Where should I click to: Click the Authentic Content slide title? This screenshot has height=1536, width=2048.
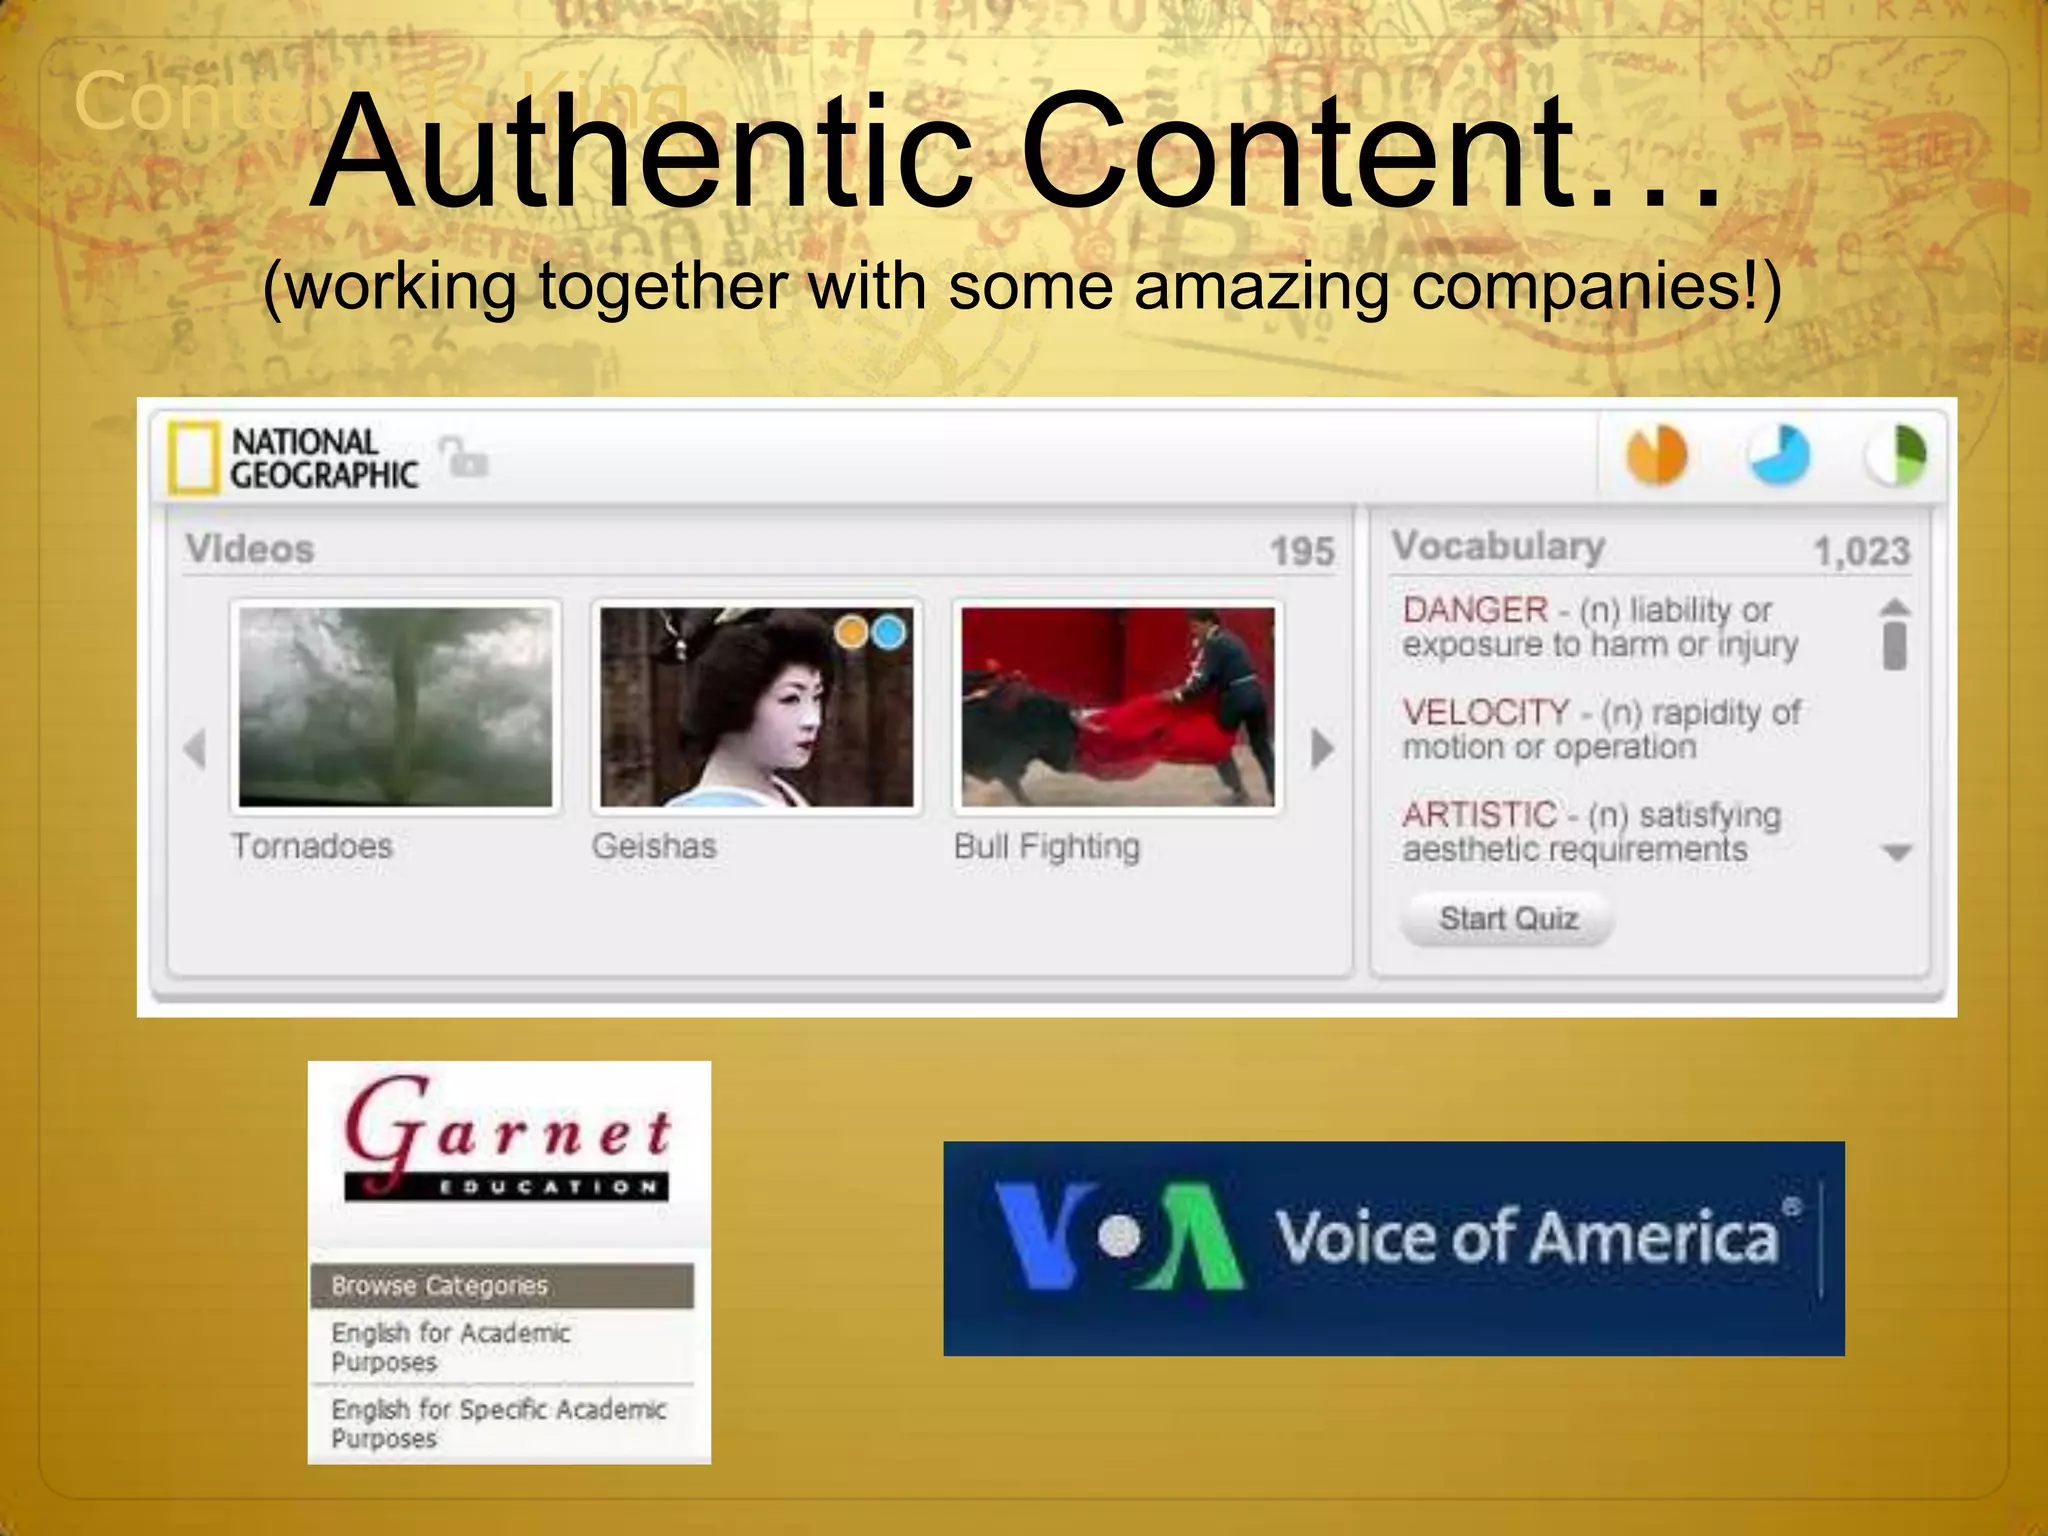pos(1017,150)
